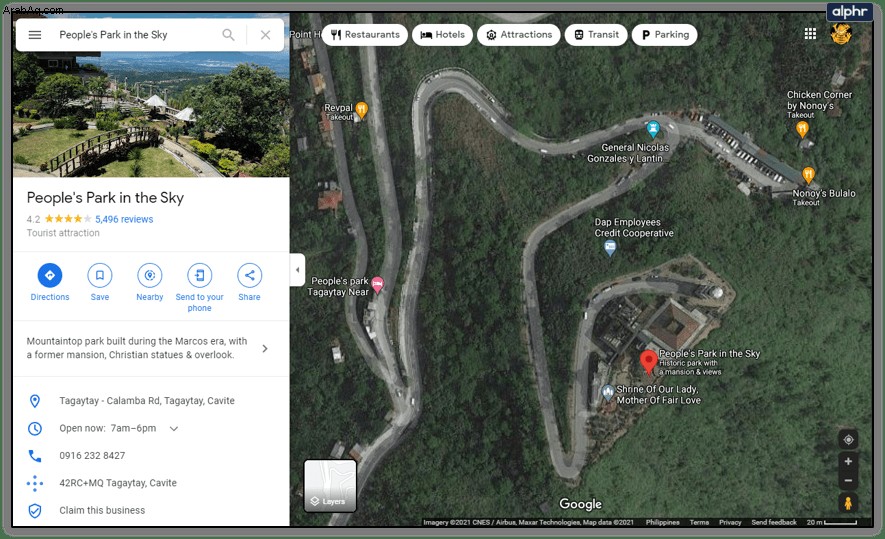Clear the search with X icon

tap(265, 35)
